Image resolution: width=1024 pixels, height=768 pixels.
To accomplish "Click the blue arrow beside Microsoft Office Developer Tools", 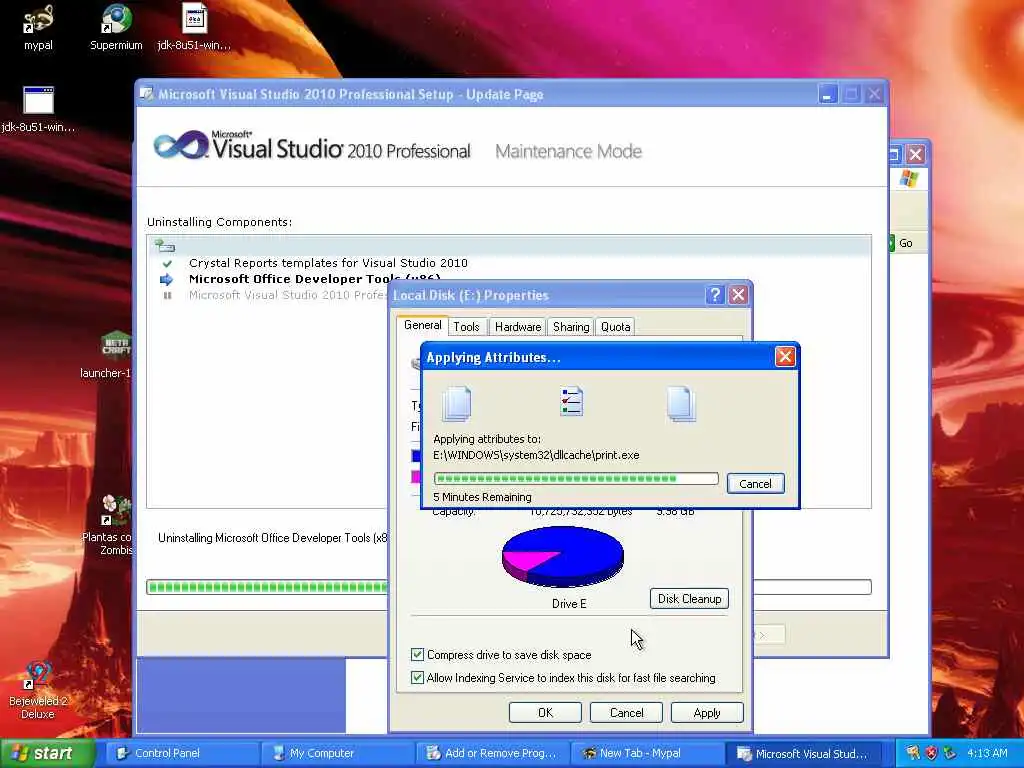I will pos(167,280).
